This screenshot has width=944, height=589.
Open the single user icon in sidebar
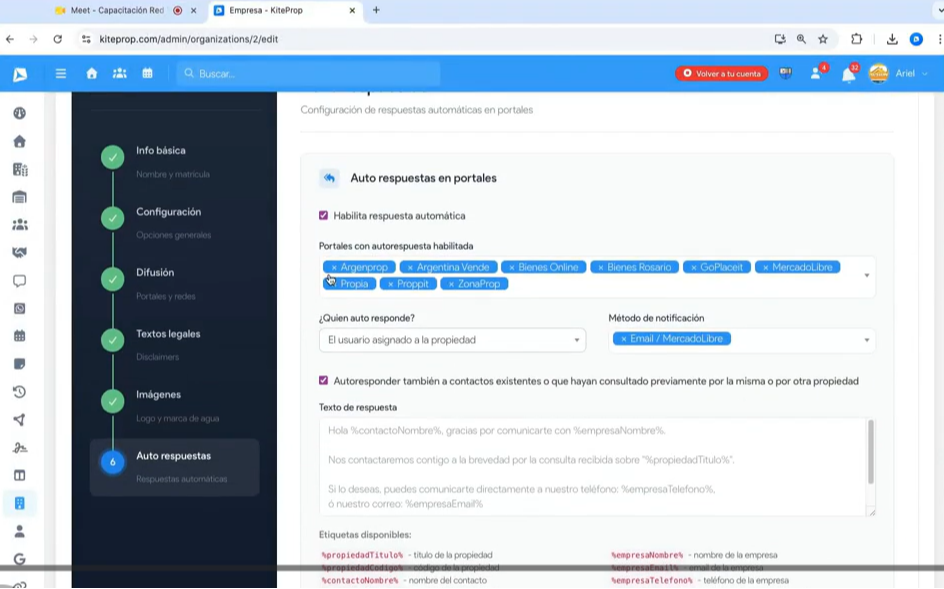19,531
